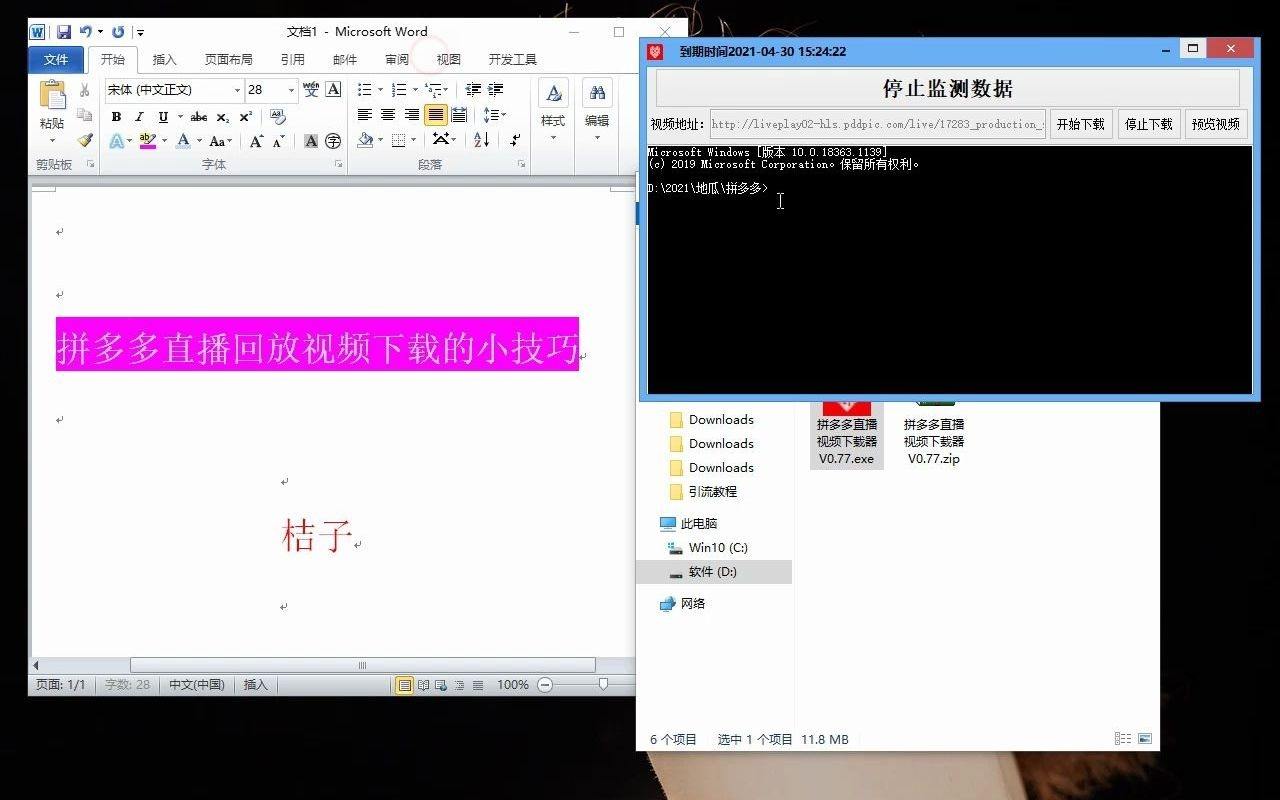
Task: Click the Clear Formatting eraser icon
Action: click(x=278, y=117)
